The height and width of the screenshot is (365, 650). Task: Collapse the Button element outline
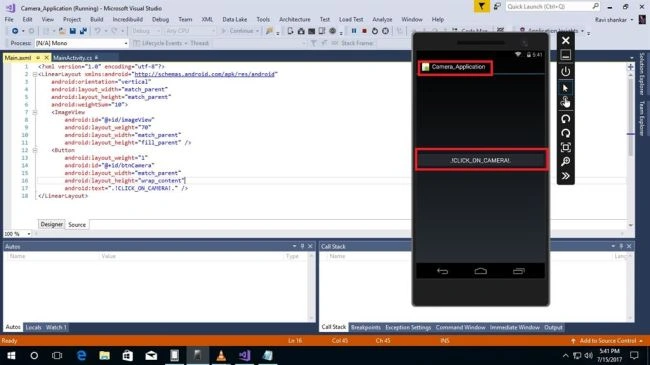(x=35, y=150)
